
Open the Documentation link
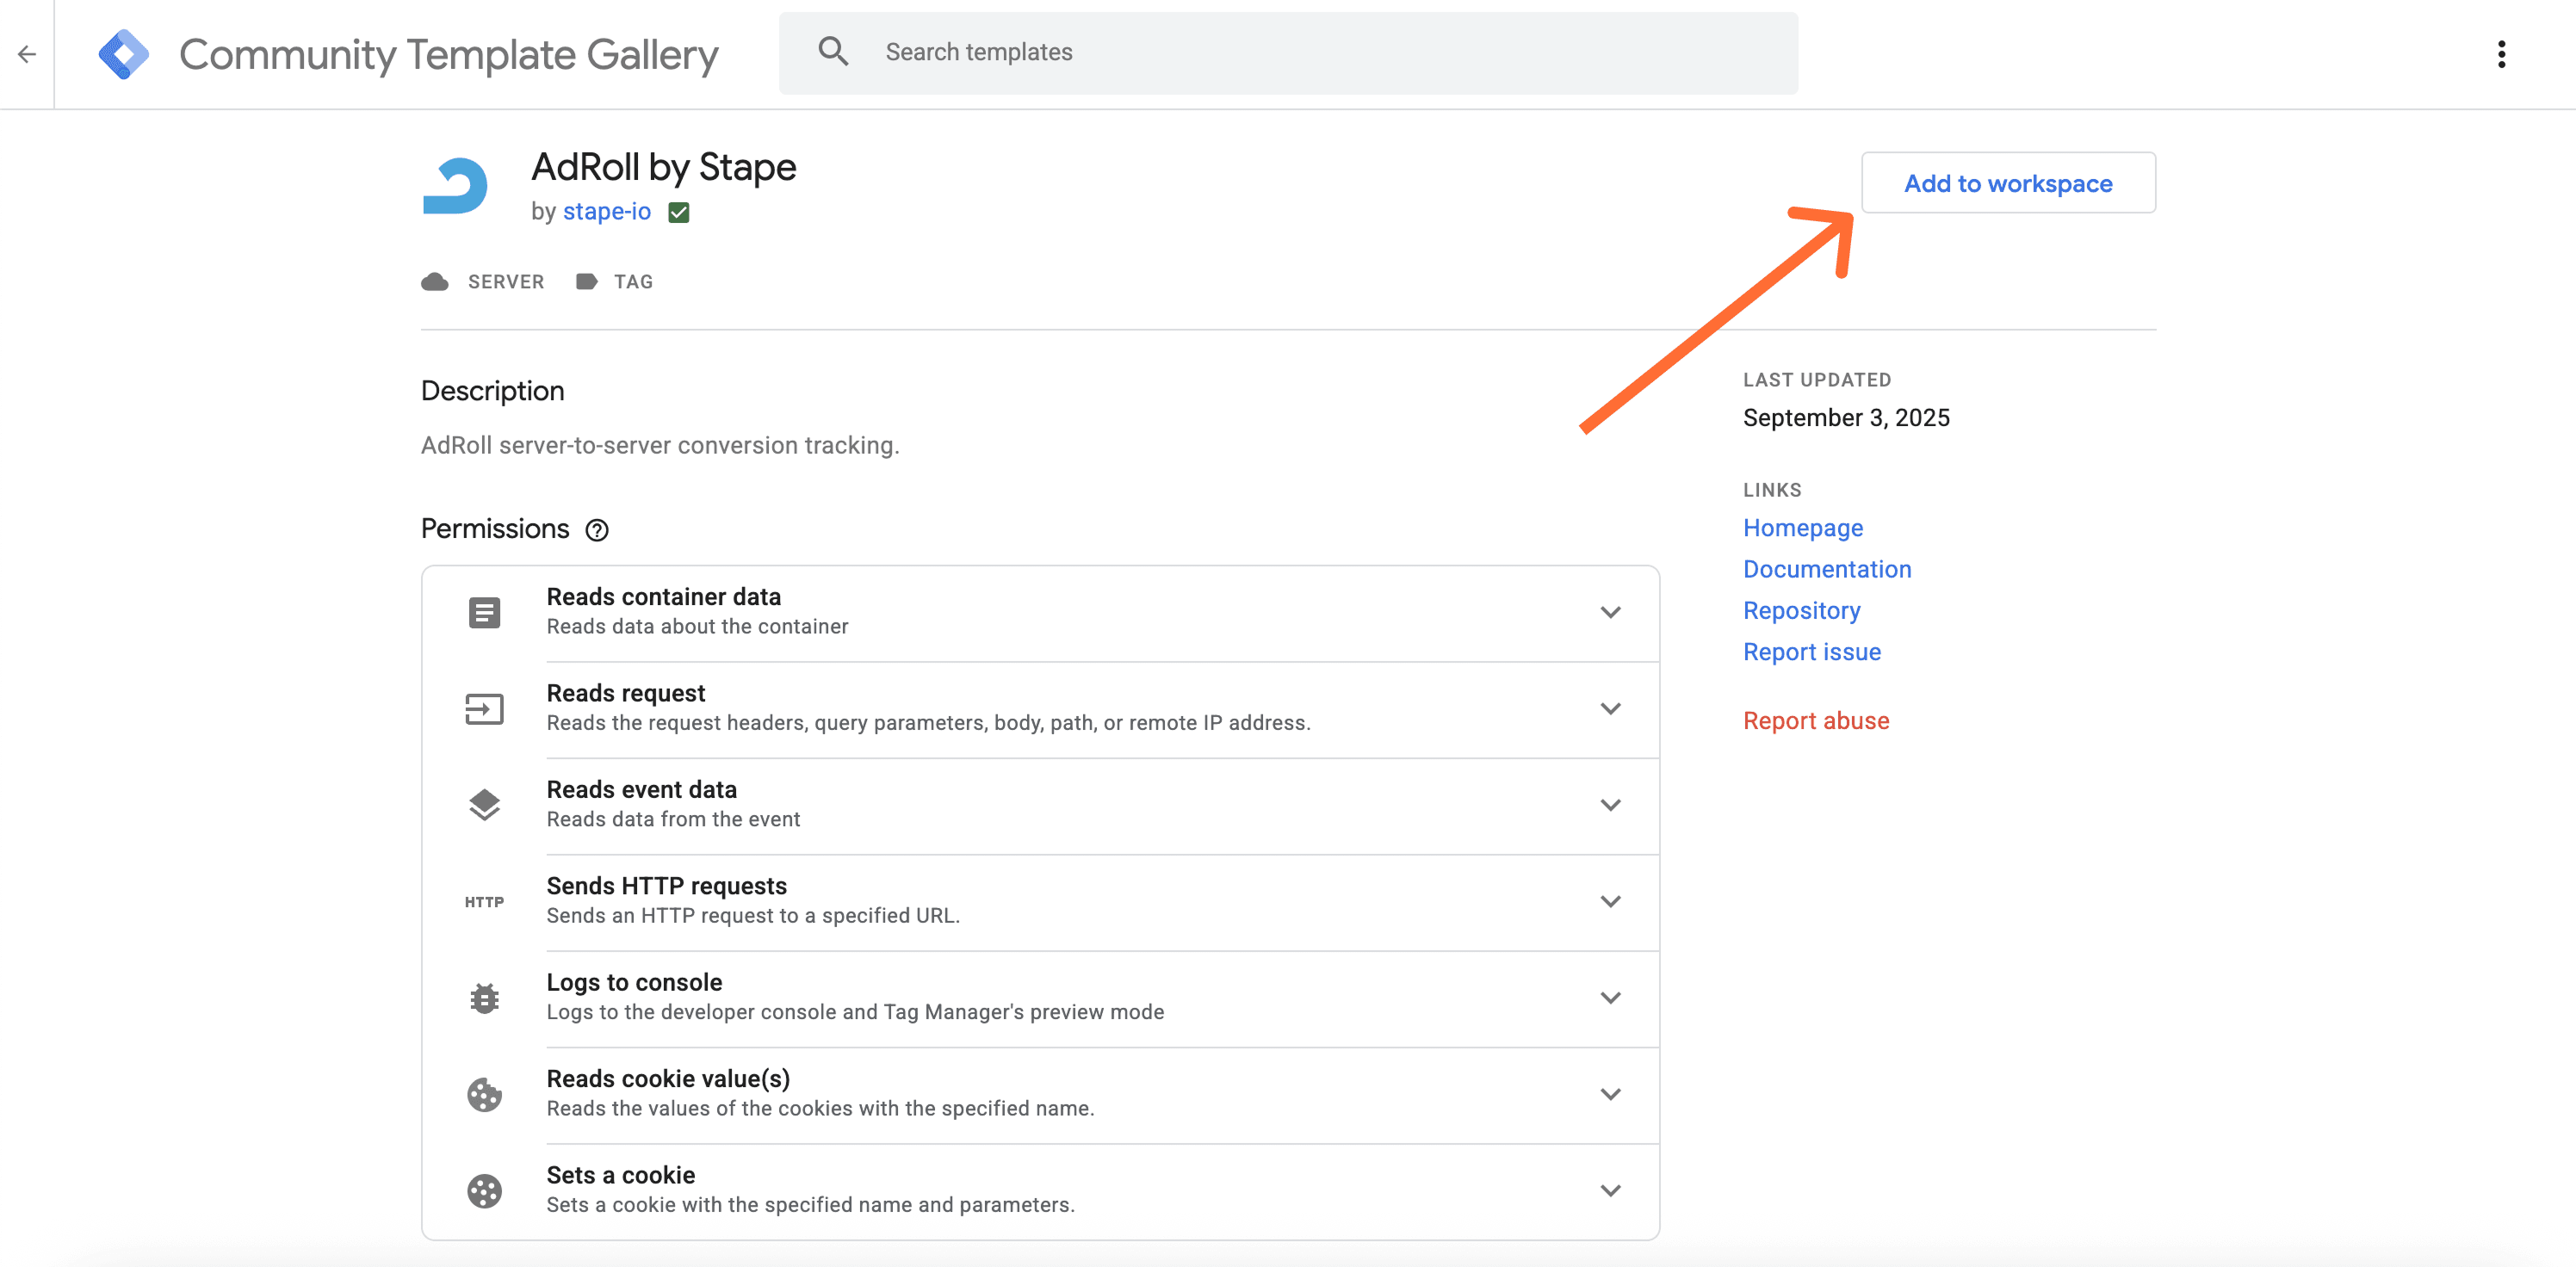(x=1827, y=569)
